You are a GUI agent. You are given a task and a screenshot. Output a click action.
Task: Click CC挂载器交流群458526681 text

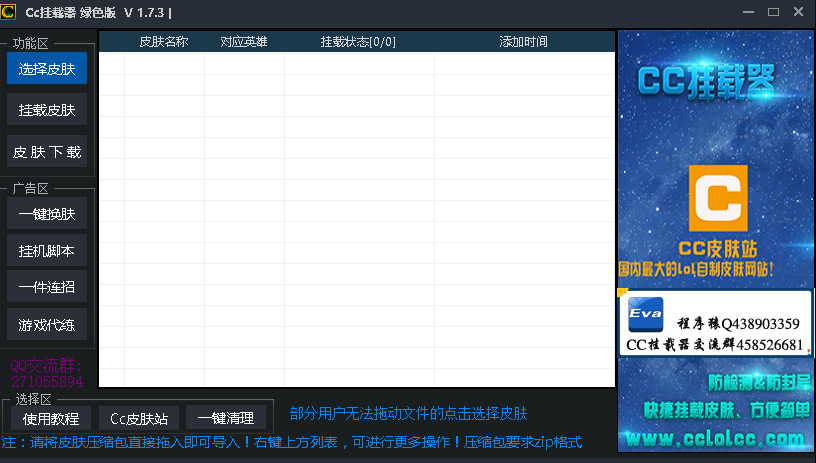pyautogui.click(x=715, y=344)
